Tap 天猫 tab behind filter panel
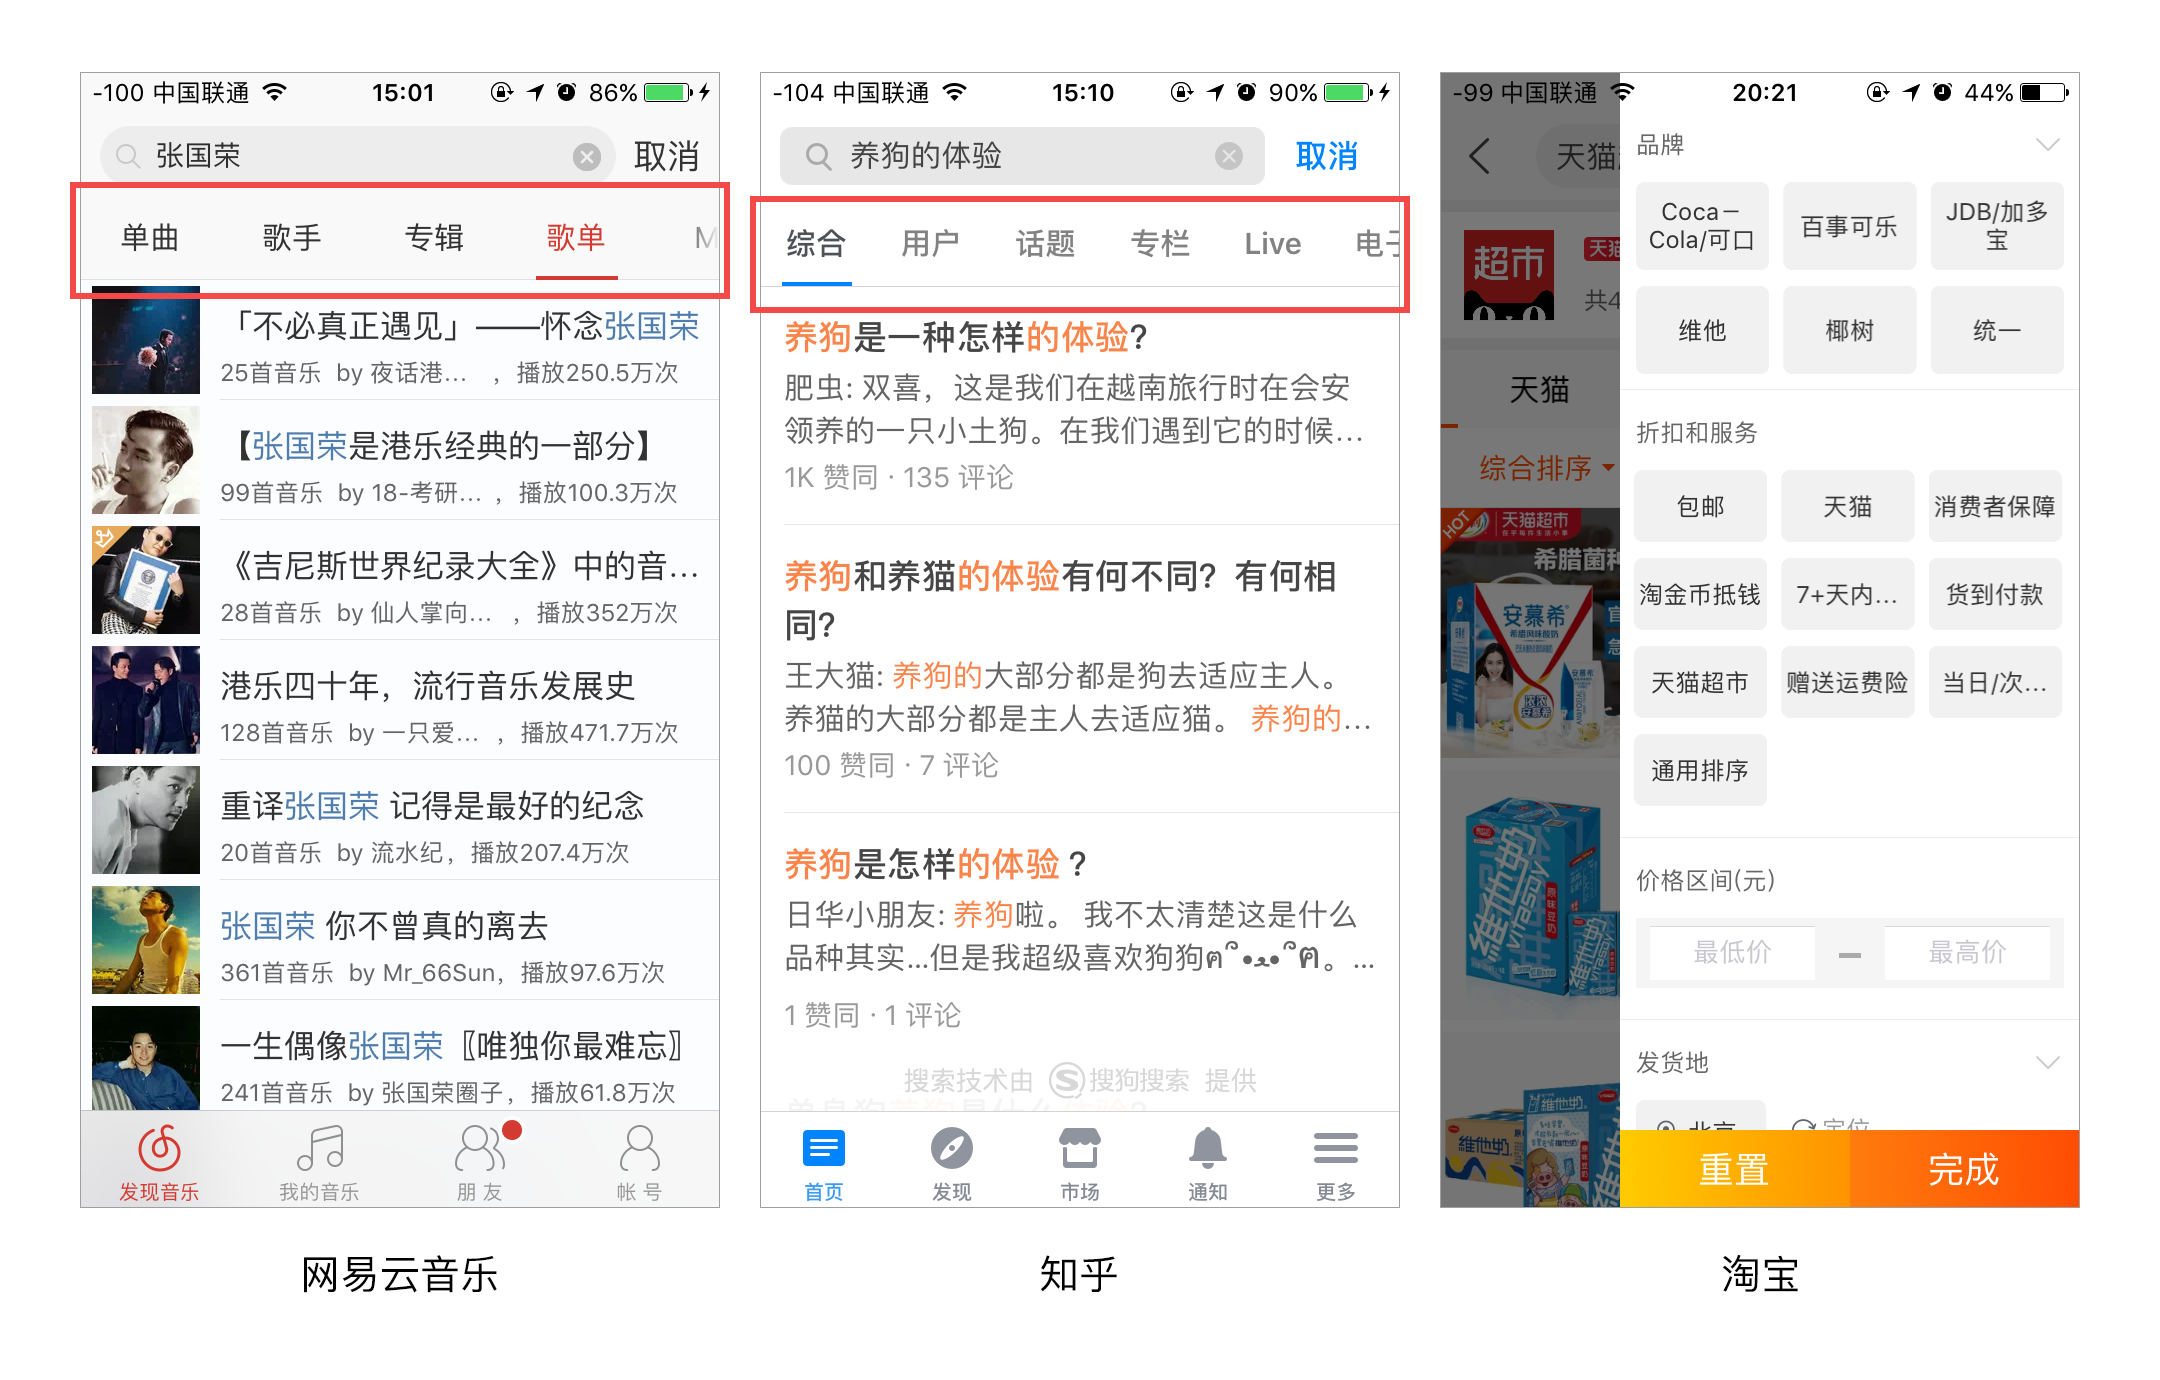 coord(1538,389)
